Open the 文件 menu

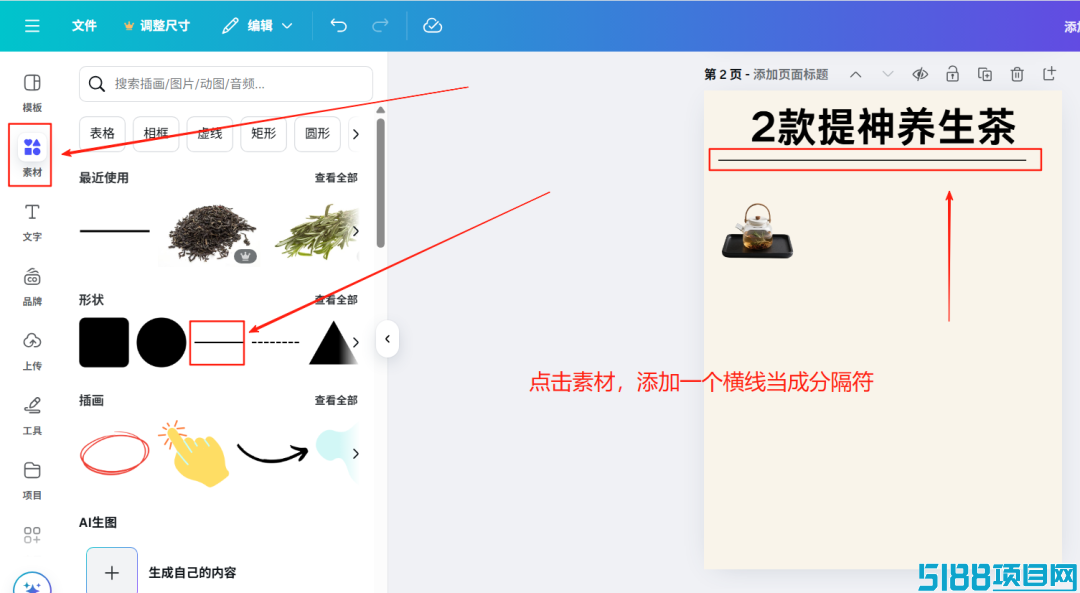pyautogui.click(x=84, y=25)
